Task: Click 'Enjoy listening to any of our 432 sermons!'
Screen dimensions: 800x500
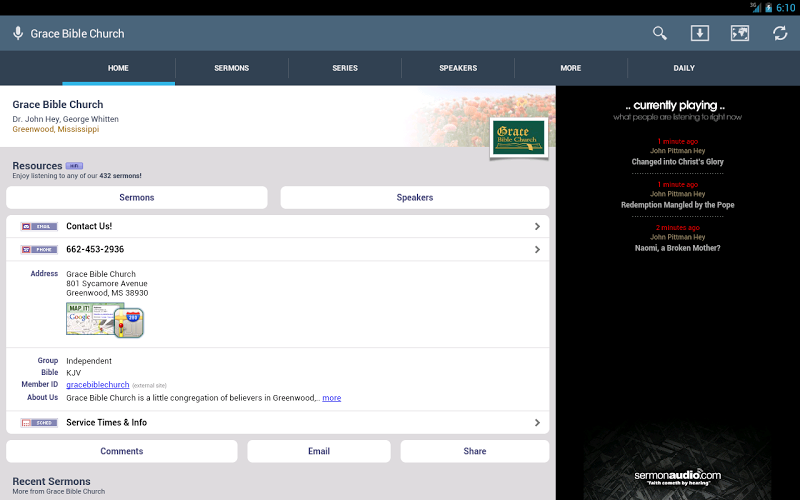Action: 77,176
